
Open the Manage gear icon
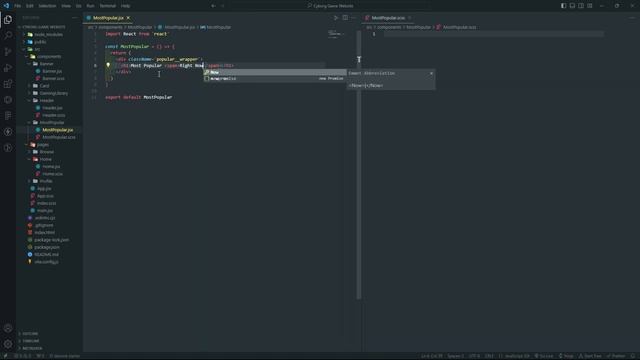click(8, 344)
